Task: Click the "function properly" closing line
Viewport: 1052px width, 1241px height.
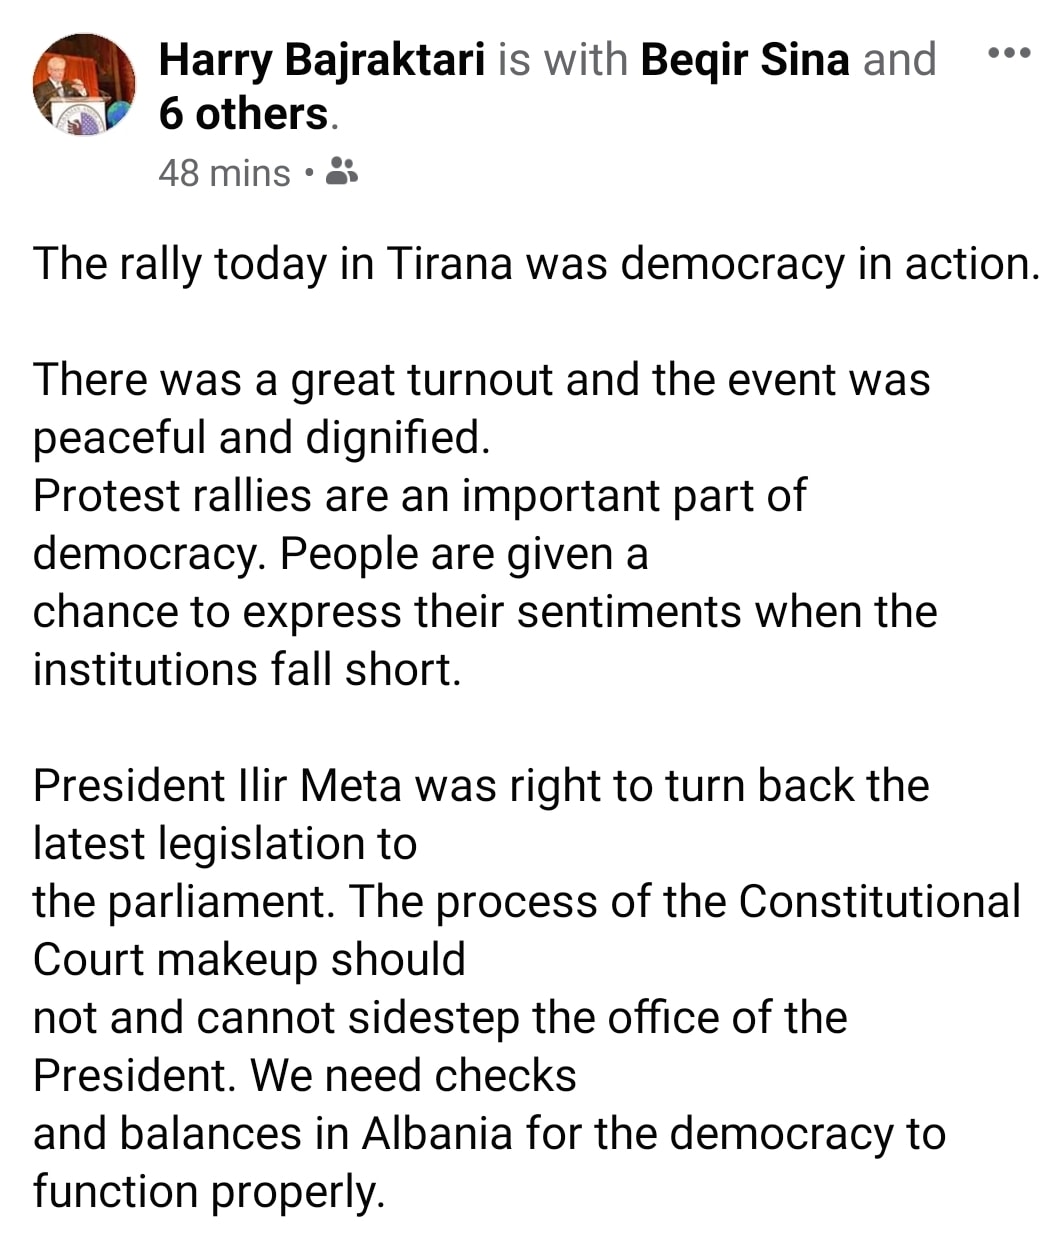Action: pyautogui.click(x=209, y=1192)
